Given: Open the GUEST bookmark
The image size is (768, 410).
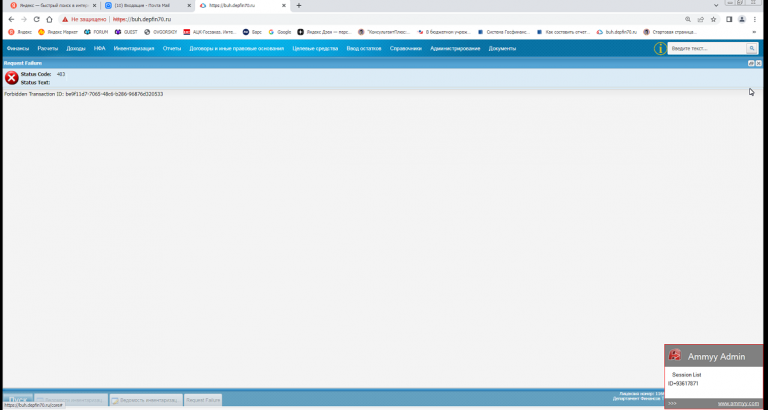Looking at the screenshot, I should pyautogui.click(x=126, y=32).
